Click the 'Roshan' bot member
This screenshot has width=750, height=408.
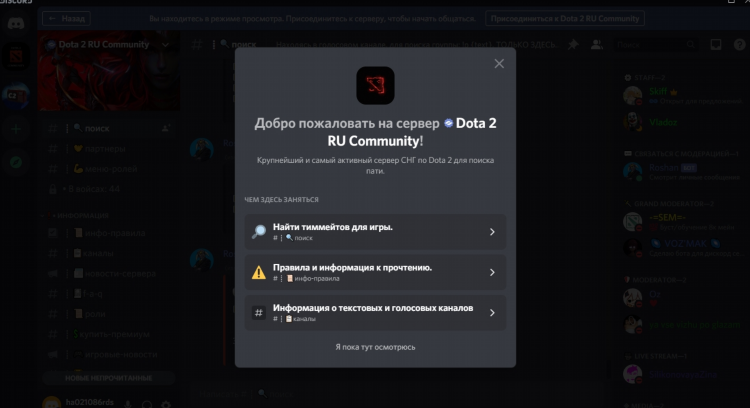[683, 172]
